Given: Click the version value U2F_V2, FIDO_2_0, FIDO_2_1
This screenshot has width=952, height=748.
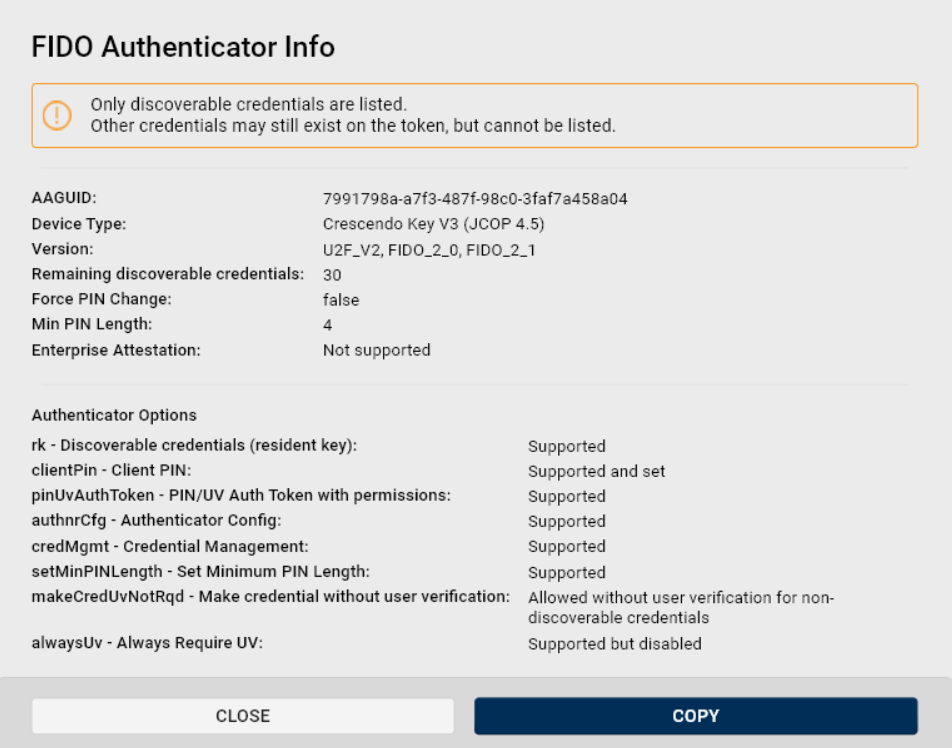Looking at the screenshot, I should click(429, 250).
